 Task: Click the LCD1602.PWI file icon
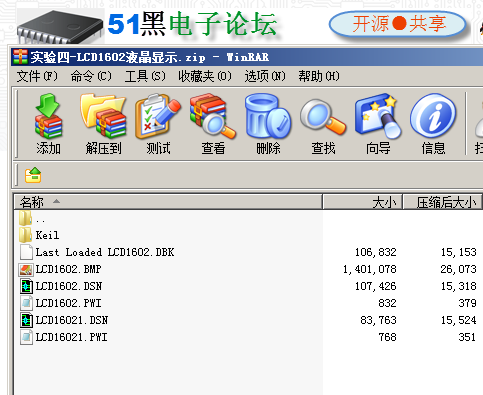coord(26,303)
